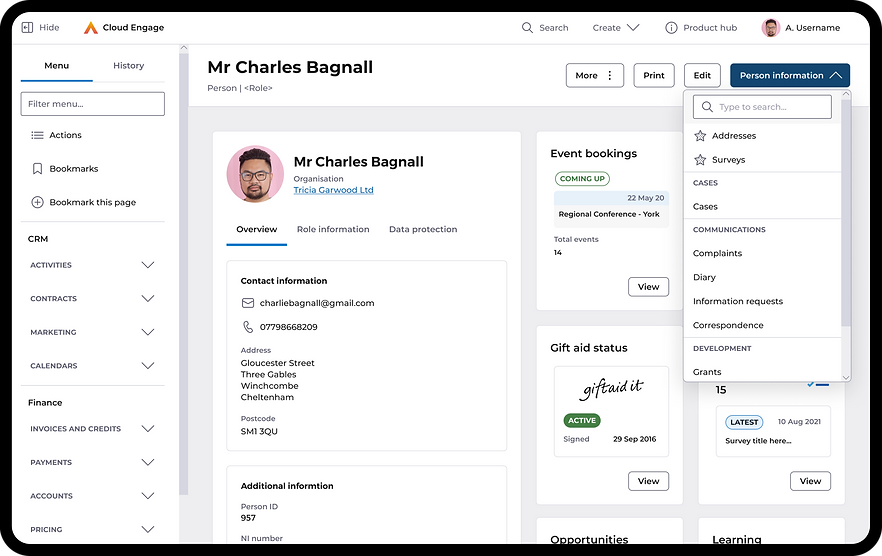Click the Type to search field
882x556 pixels.
[762, 107]
